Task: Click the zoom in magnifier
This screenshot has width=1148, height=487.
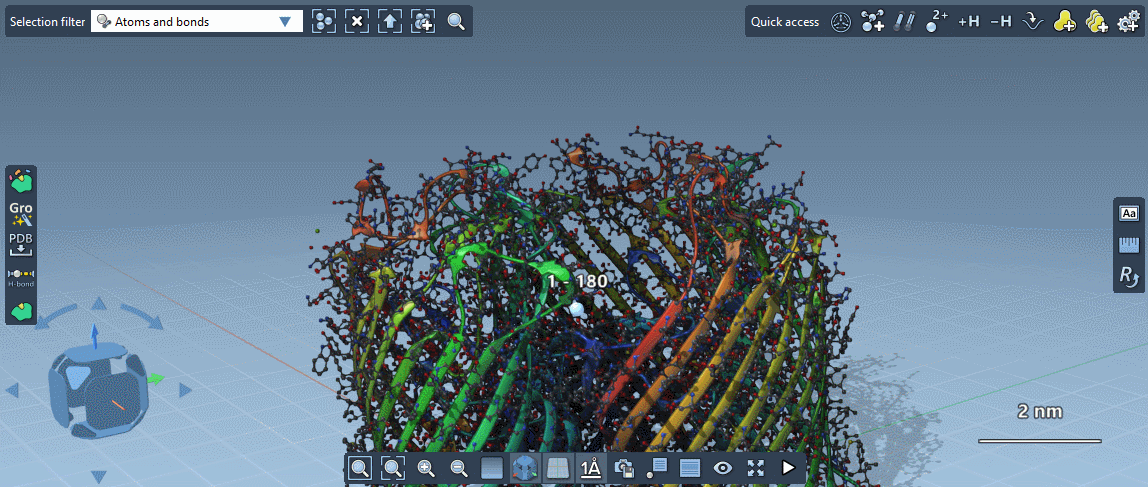Action: pyautogui.click(x=426, y=468)
